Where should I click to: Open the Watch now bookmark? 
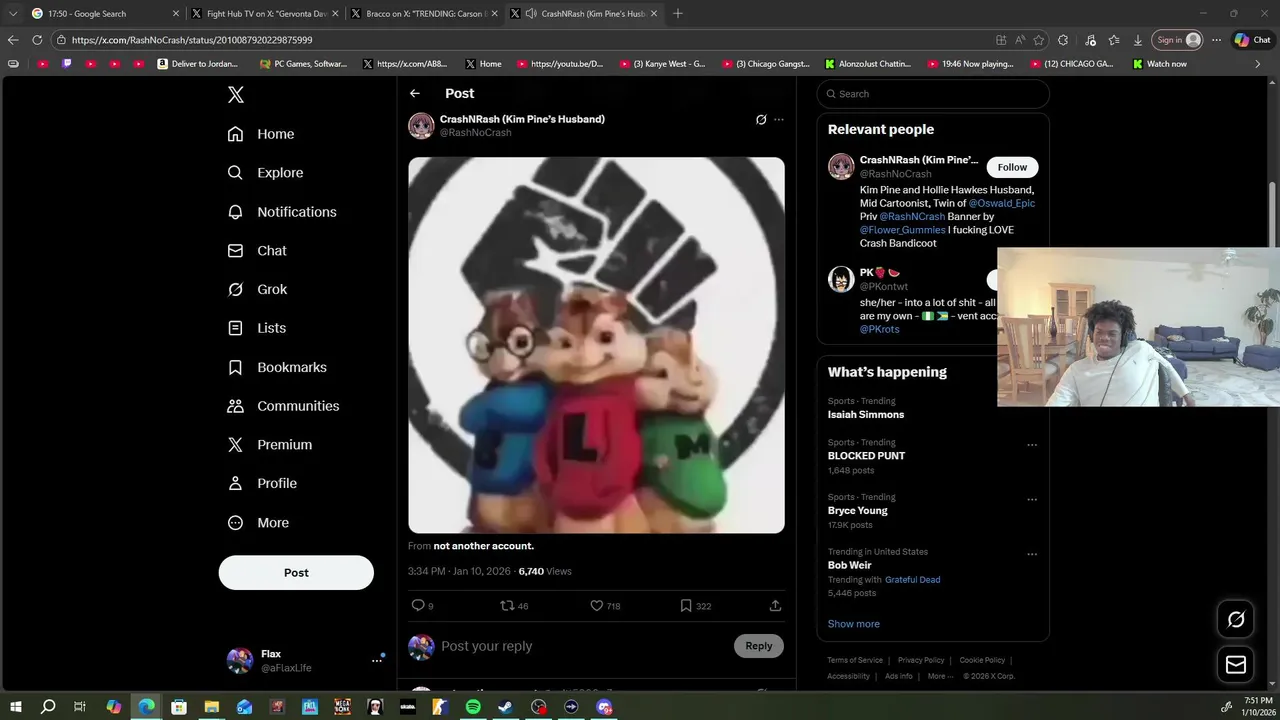1160,64
